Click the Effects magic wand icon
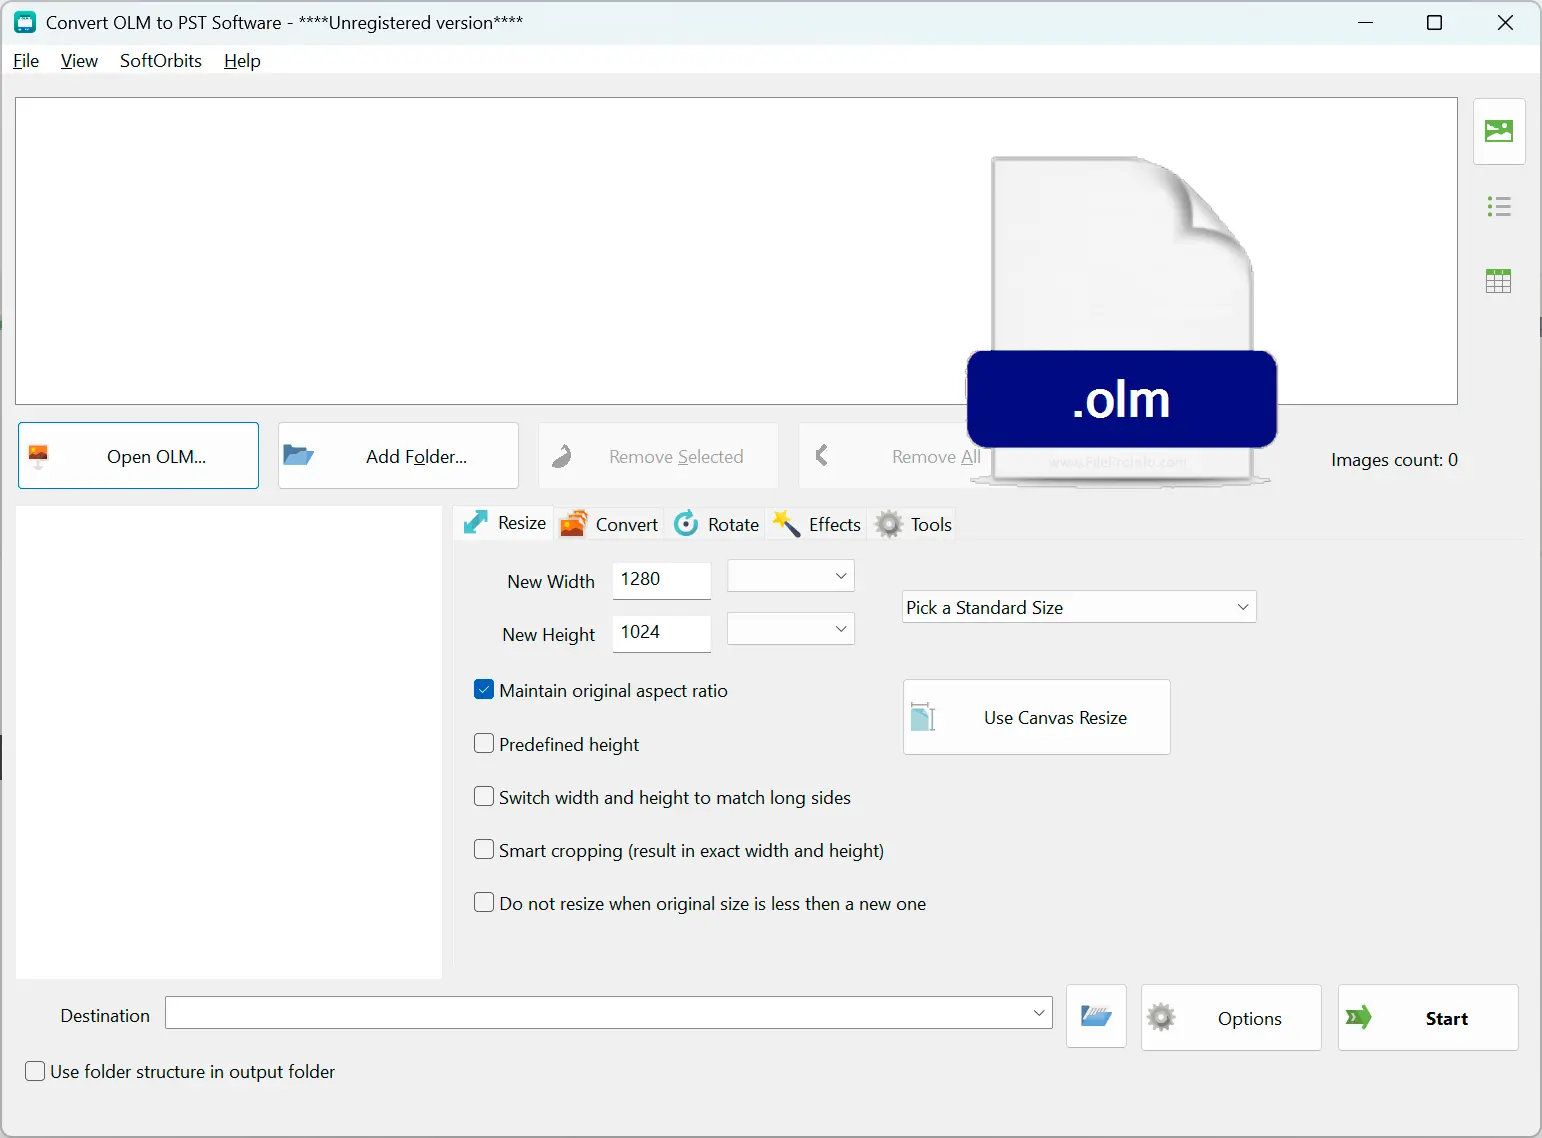Viewport: 1542px width, 1138px height. (787, 524)
